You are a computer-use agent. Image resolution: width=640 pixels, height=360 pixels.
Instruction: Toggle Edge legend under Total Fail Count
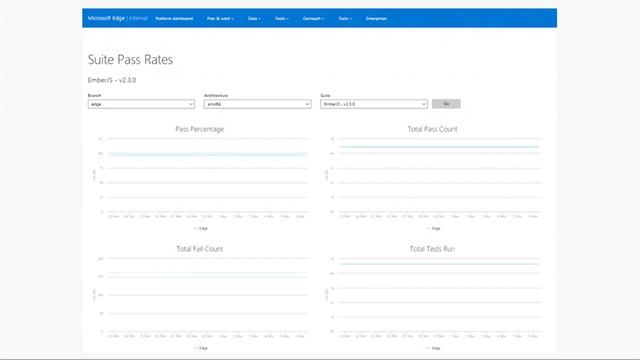point(200,348)
